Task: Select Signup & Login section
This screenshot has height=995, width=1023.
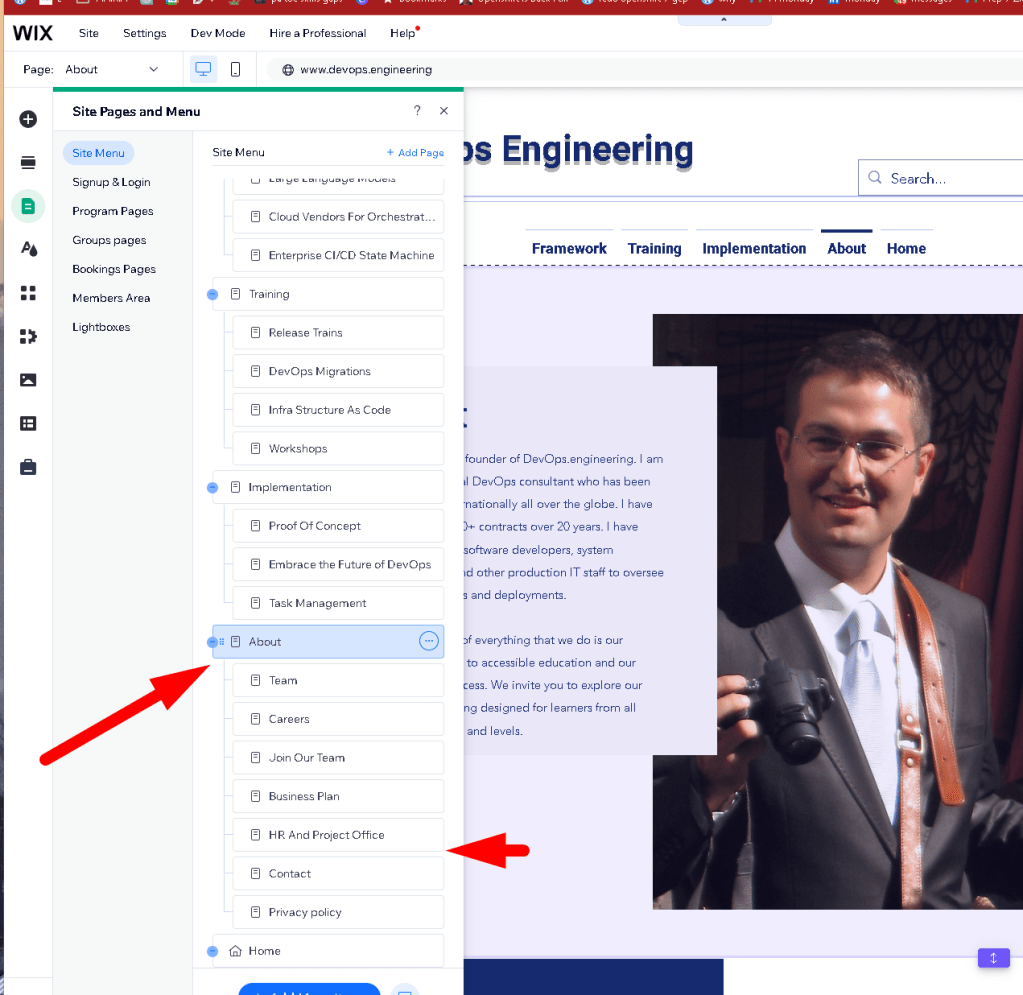Action: pyautogui.click(x=112, y=182)
